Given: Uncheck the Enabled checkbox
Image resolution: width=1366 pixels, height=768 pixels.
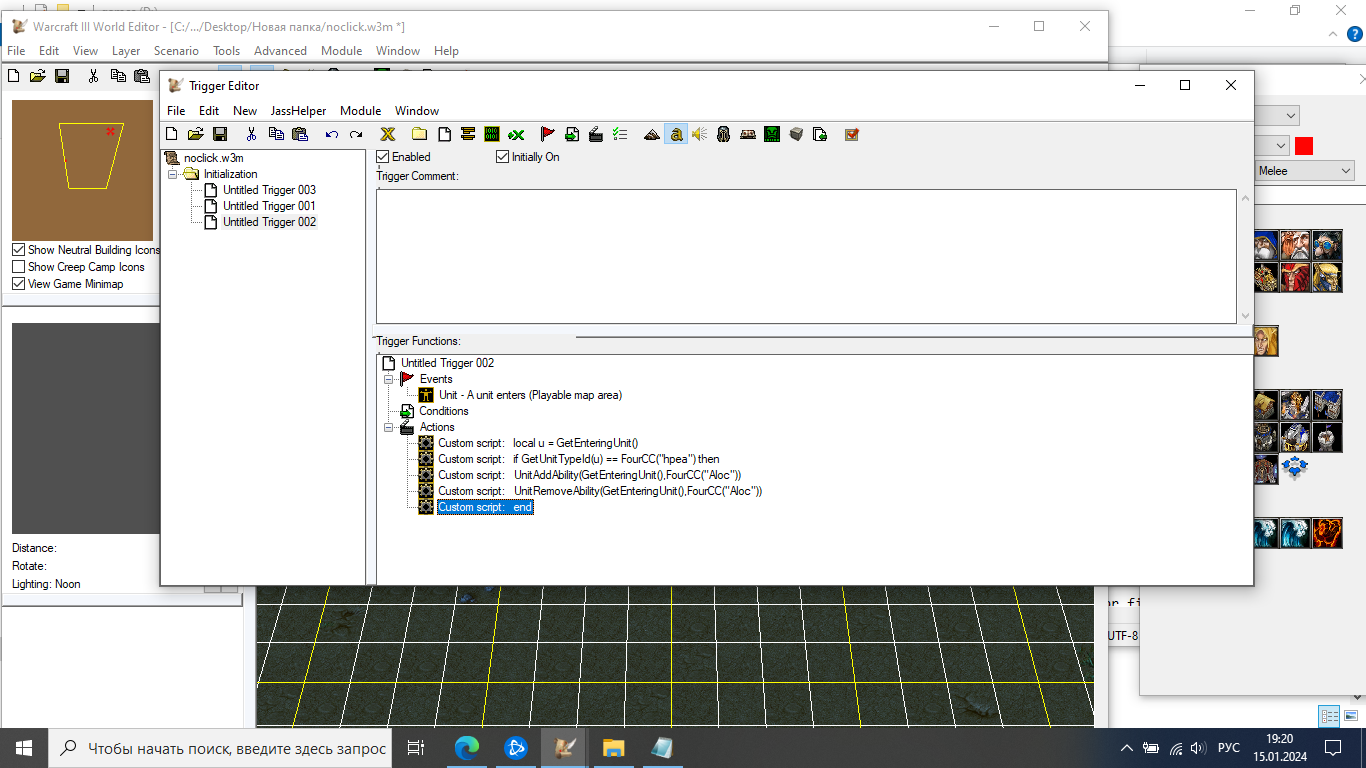Looking at the screenshot, I should (x=383, y=157).
